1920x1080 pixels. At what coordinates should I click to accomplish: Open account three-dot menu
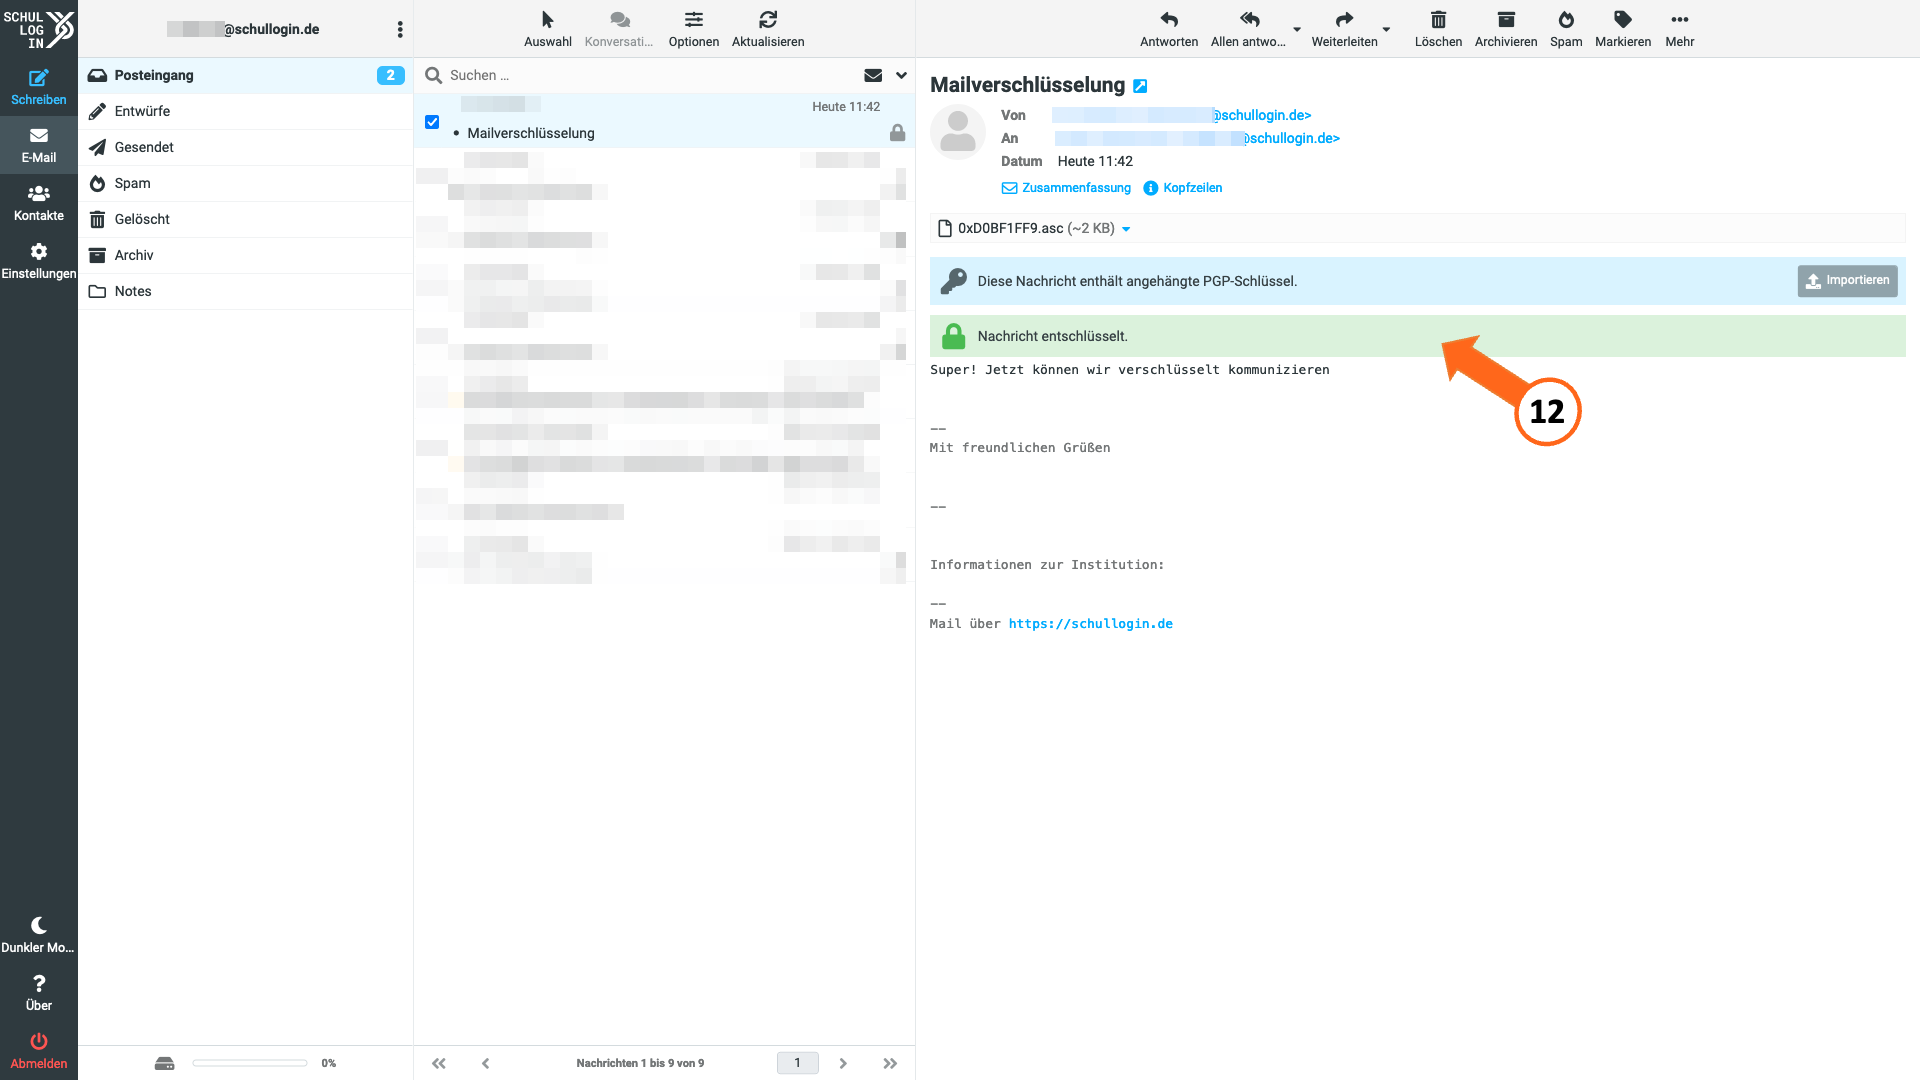point(400,29)
